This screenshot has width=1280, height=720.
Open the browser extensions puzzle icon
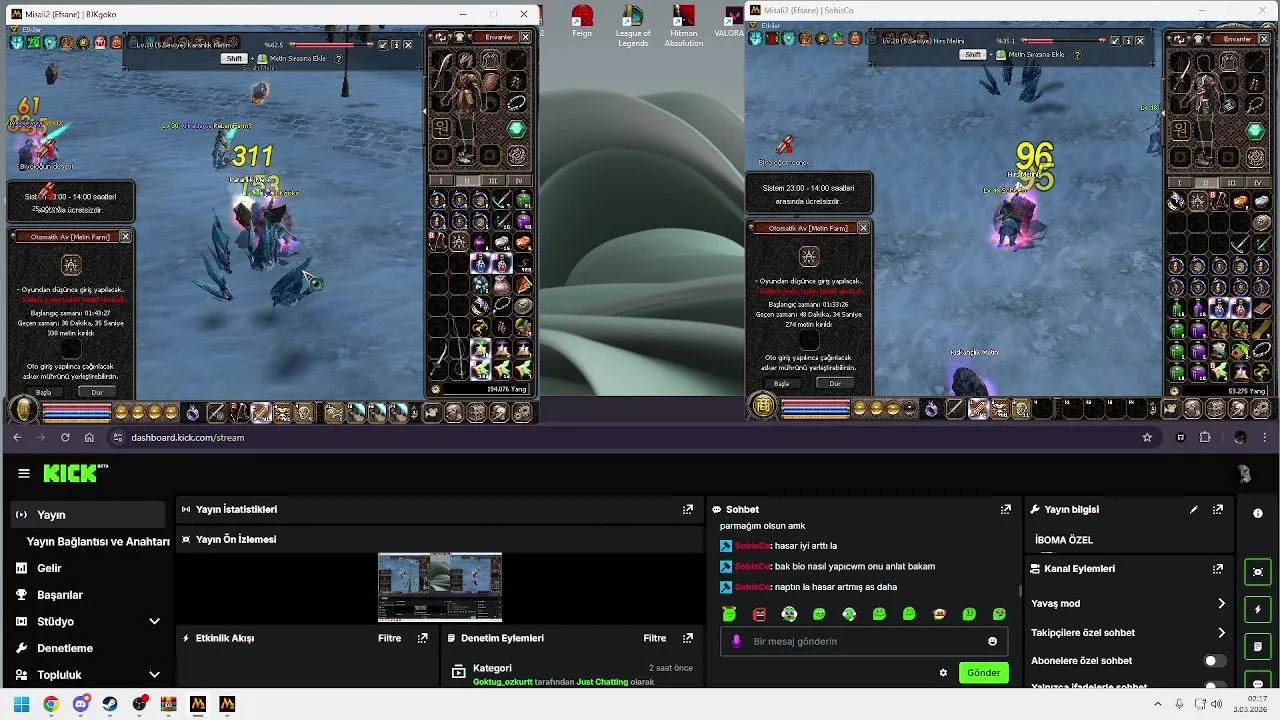pos(1205,438)
